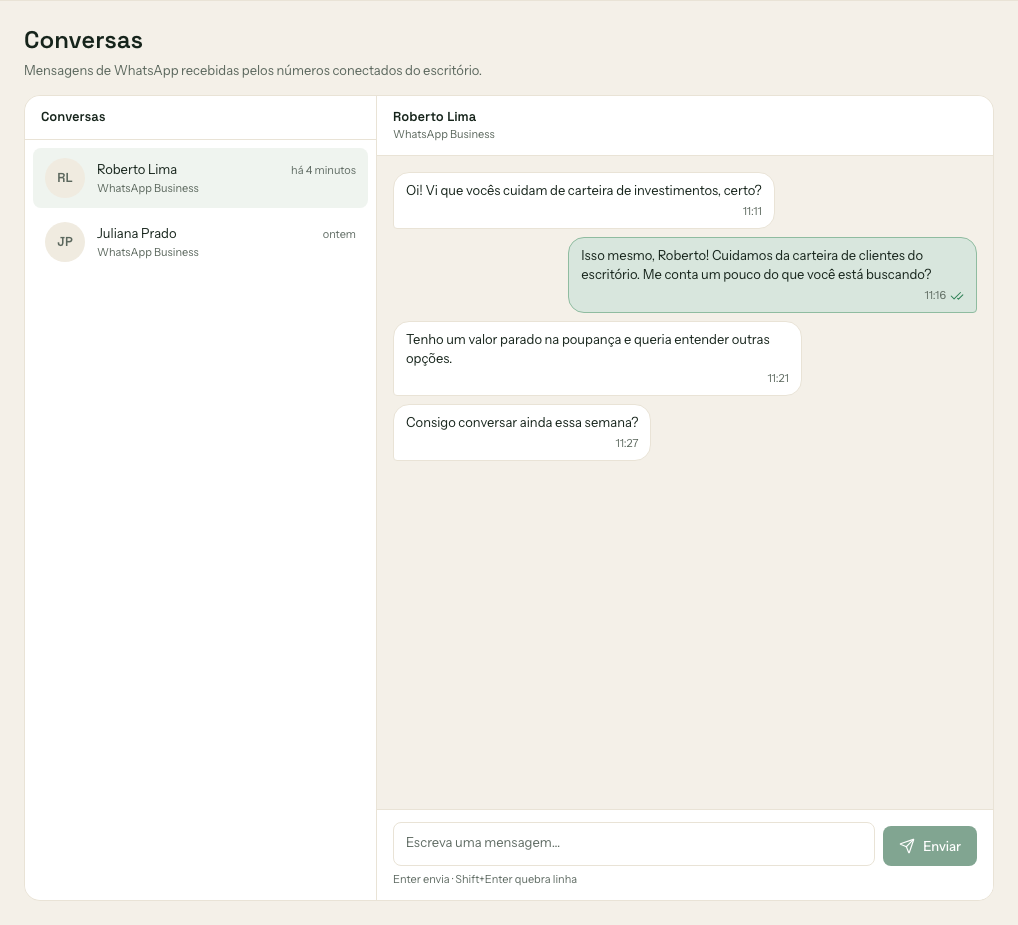The image size is (1018, 925).
Task: Click 'WhatsApp Business' under the chat header
Action: point(444,134)
